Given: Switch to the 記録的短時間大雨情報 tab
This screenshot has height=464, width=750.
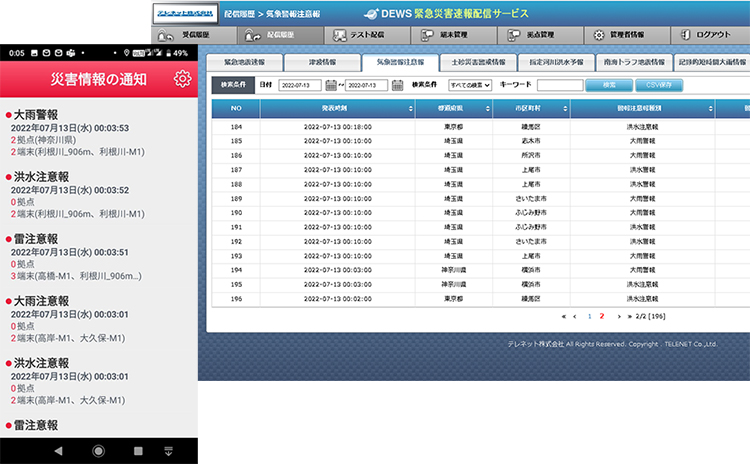Looking at the screenshot, I should (712, 62).
